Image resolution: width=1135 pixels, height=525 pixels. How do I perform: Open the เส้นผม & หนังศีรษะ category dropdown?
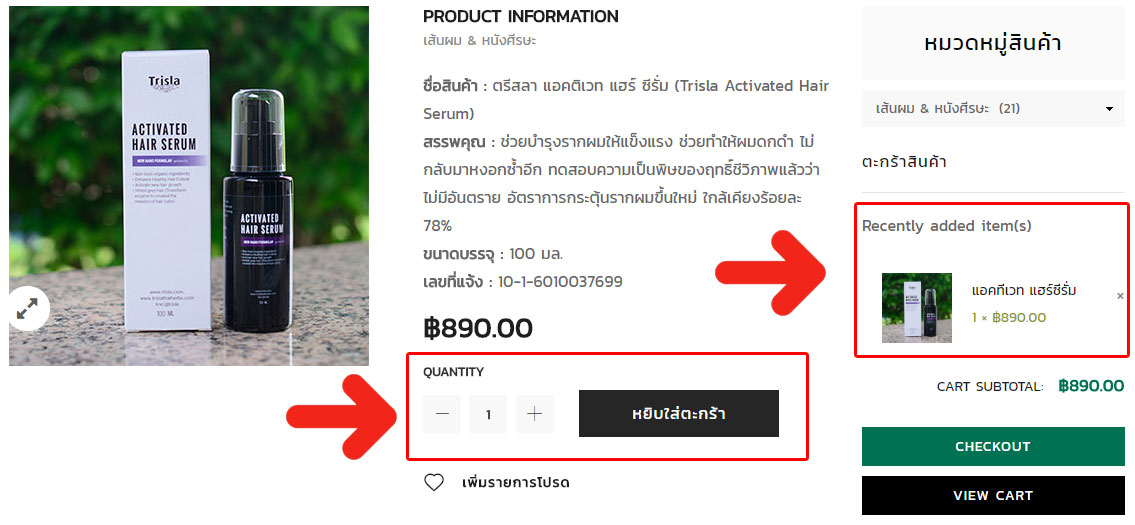994,108
